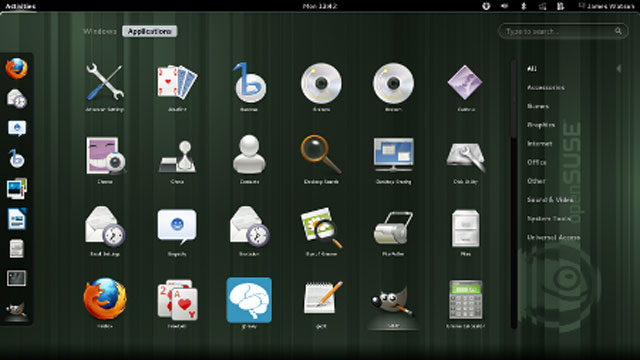Open the gedit text editor

[321, 303]
